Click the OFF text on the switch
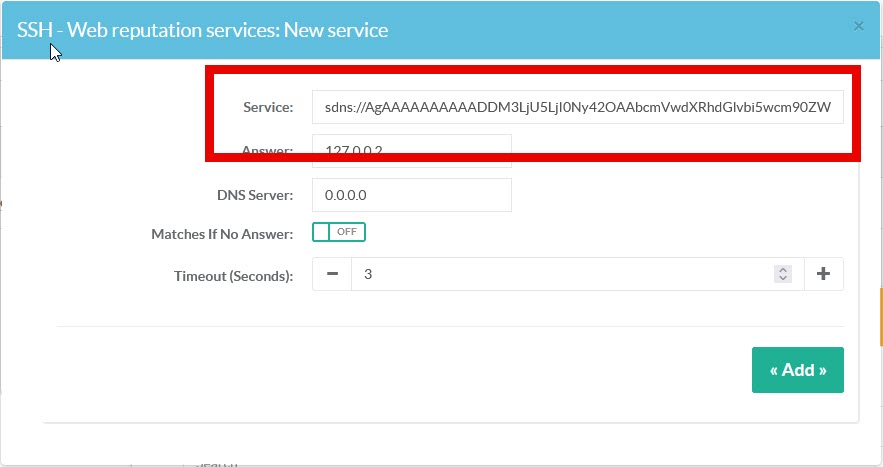 [x=346, y=233]
